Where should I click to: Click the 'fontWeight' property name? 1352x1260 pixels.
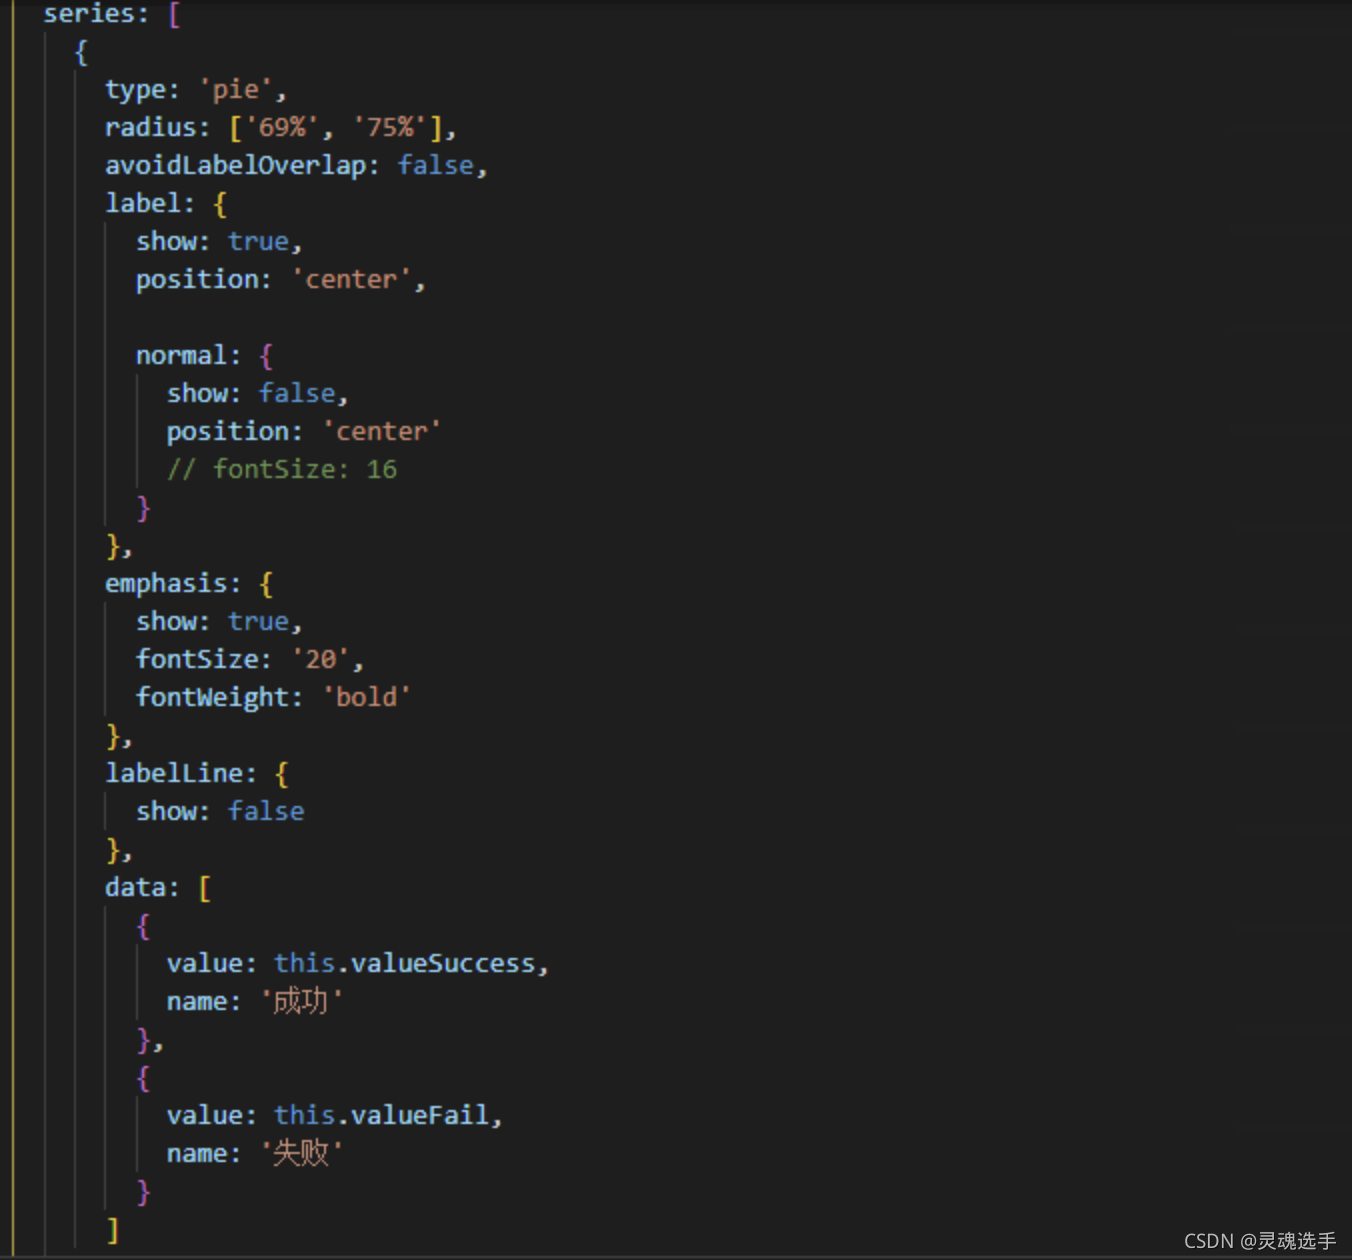[212, 697]
